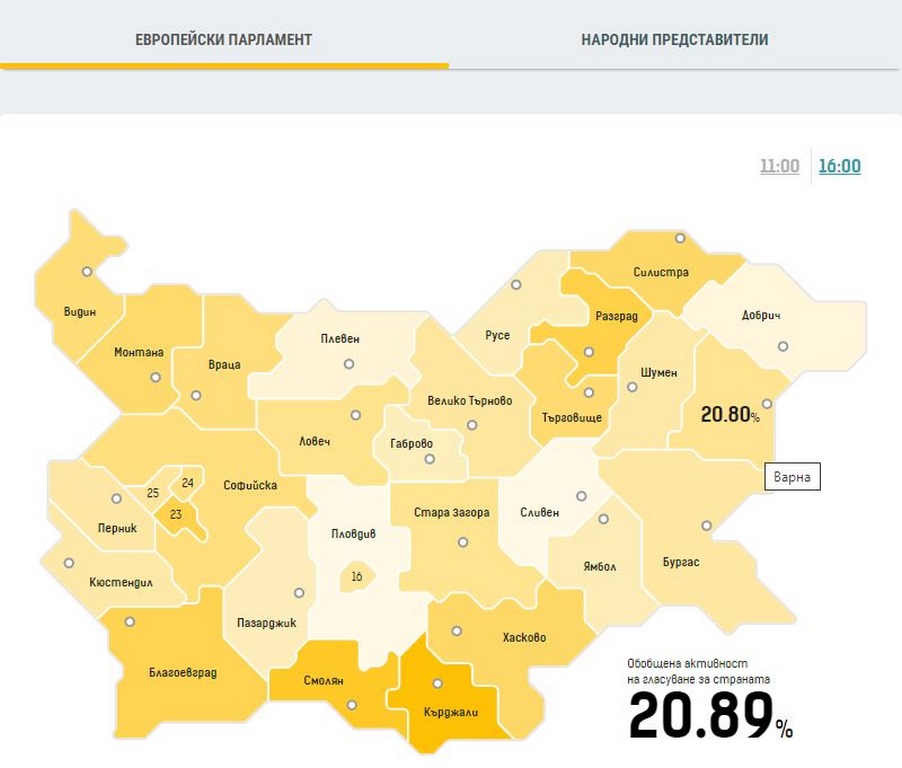Select district 16 inside Пловдив
This screenshot has width=902, height=768.
click(x=356, y=577)
